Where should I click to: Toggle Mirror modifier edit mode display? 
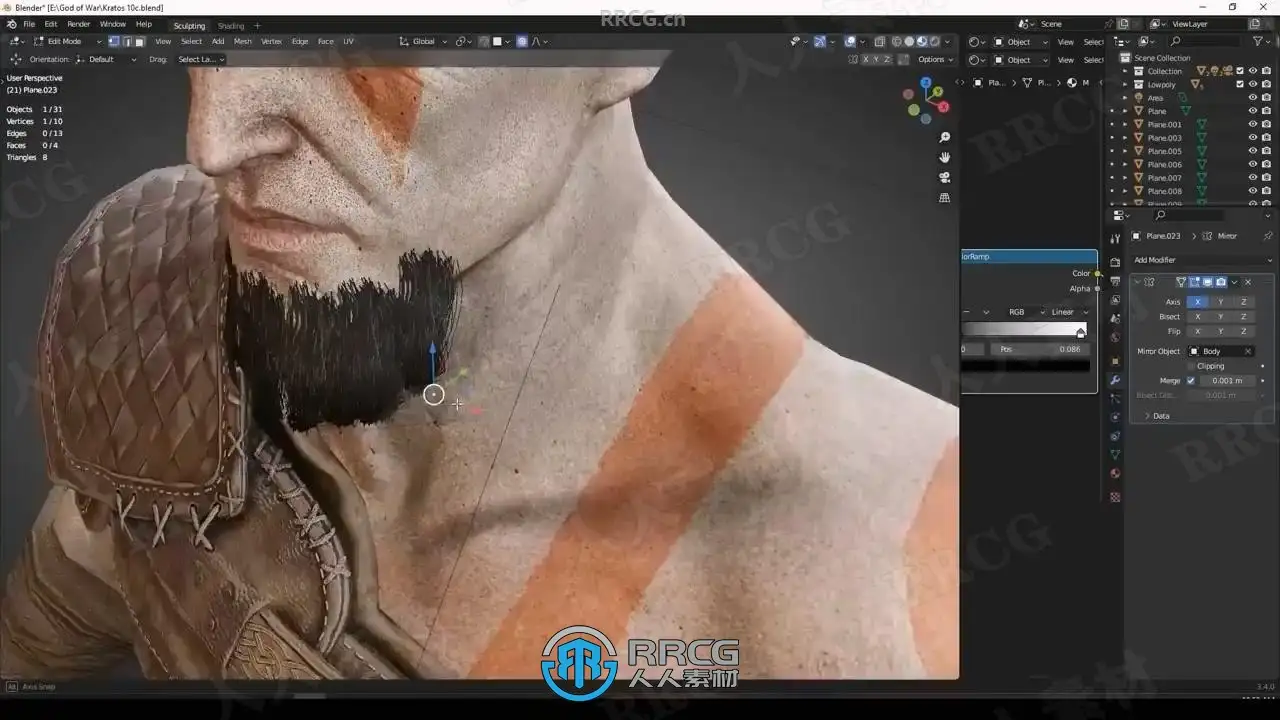pyautogui.click(x=1194, y=282)
